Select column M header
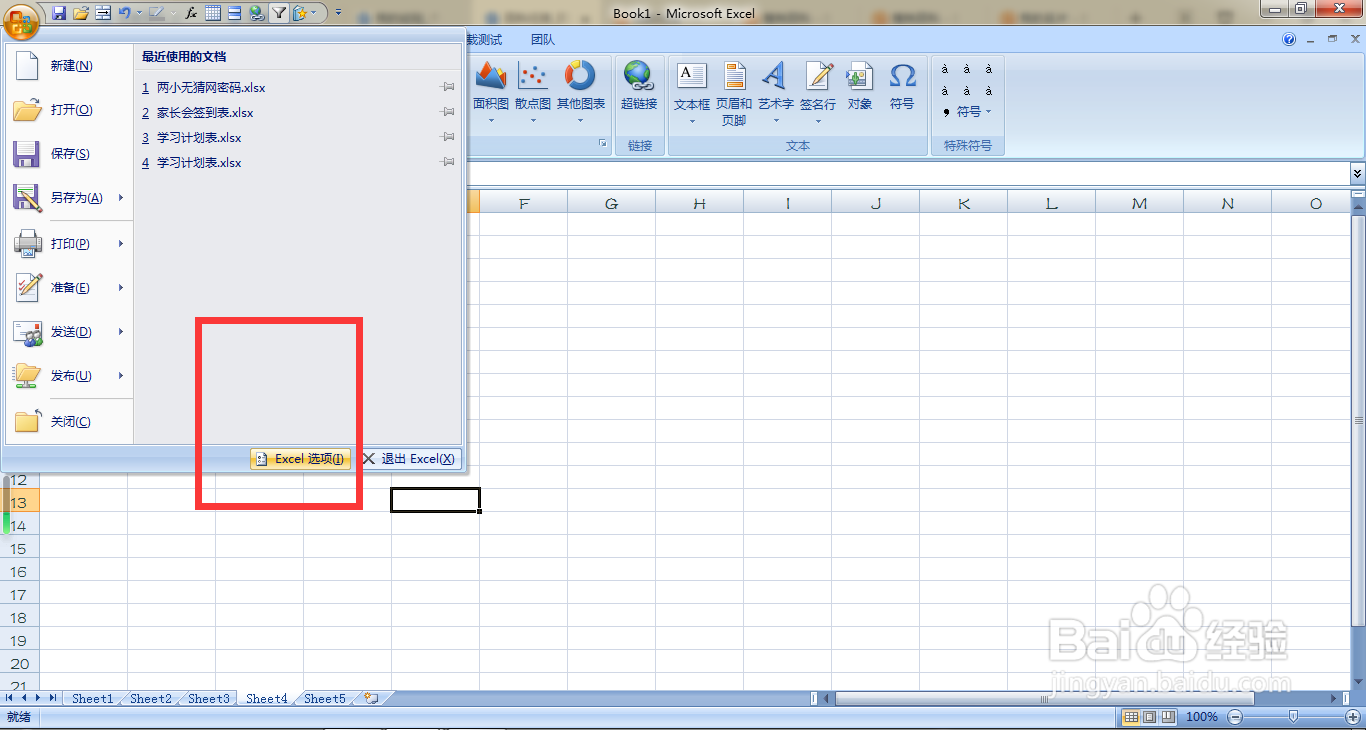1366x730 pixels. click(x=1140, y=203)
